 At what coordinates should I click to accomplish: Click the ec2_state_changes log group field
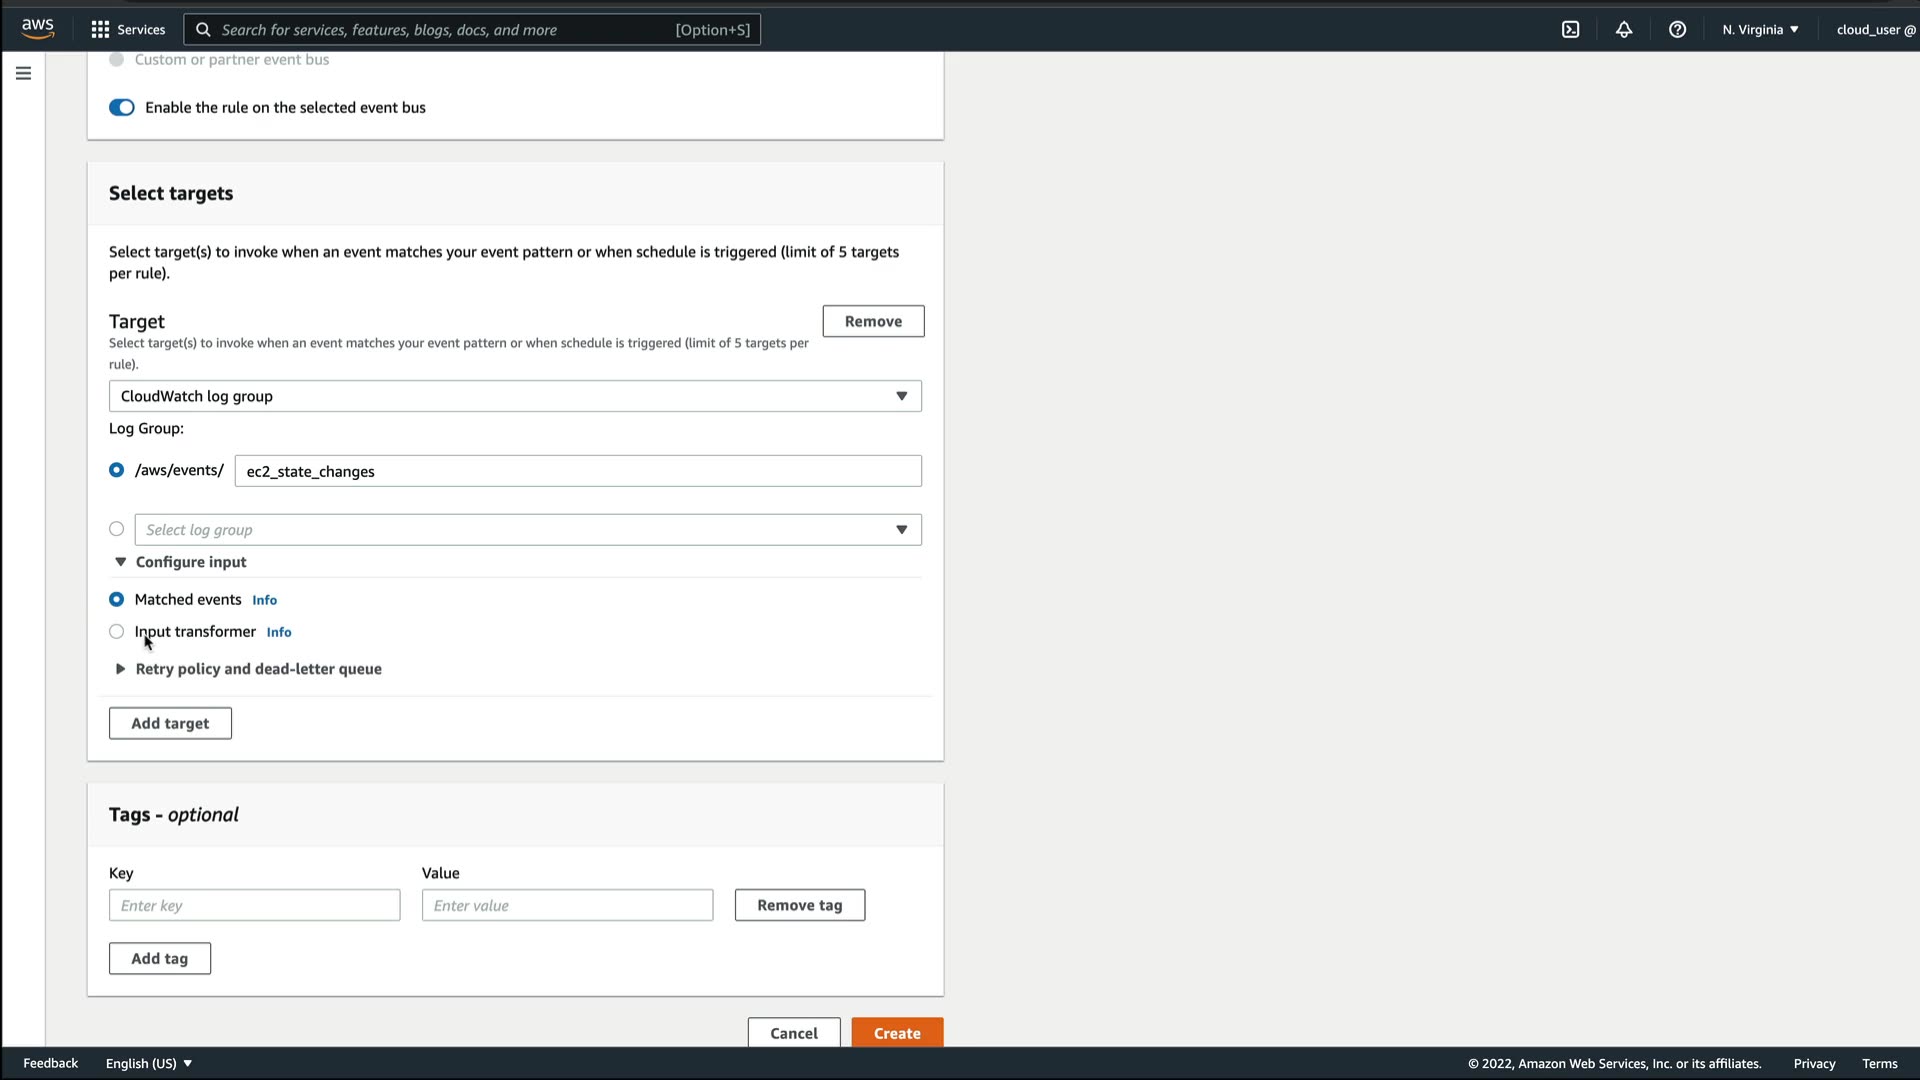point(578,471)
